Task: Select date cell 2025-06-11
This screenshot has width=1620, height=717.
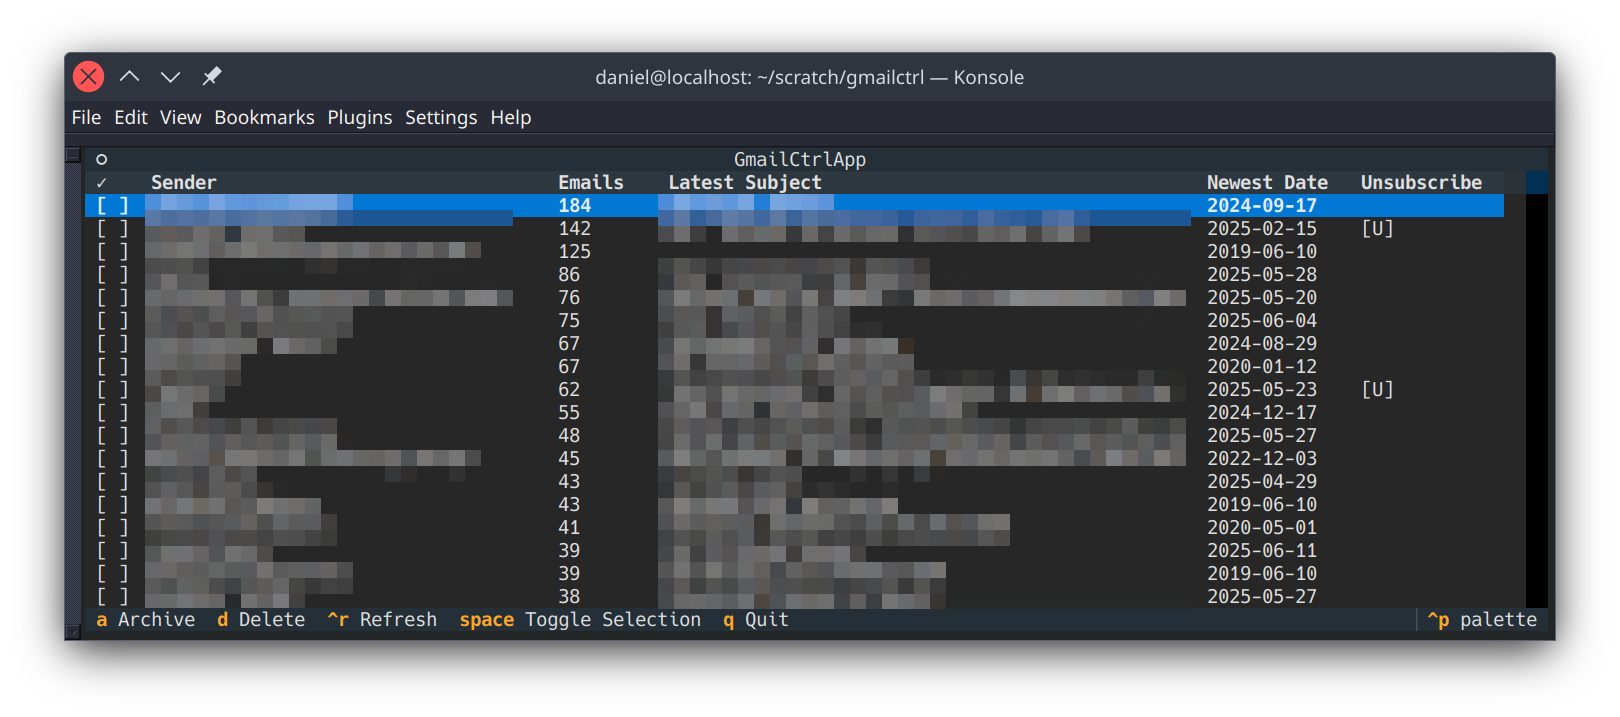Action: 1262,551
